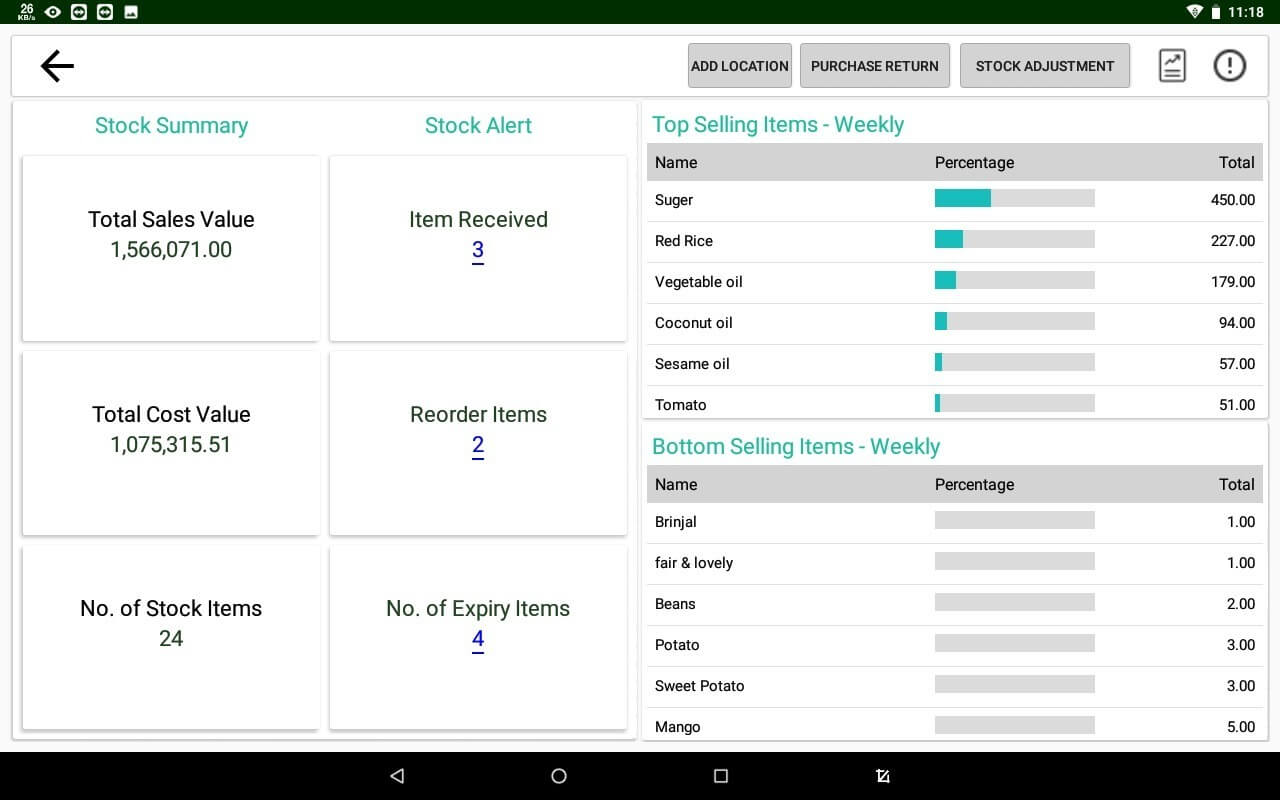Image resolution: width=1280 pixels, height=800 pixels.
Task: Click the Name column header in Top Selling
Action: pyautogui.click(x=675, y=162)
